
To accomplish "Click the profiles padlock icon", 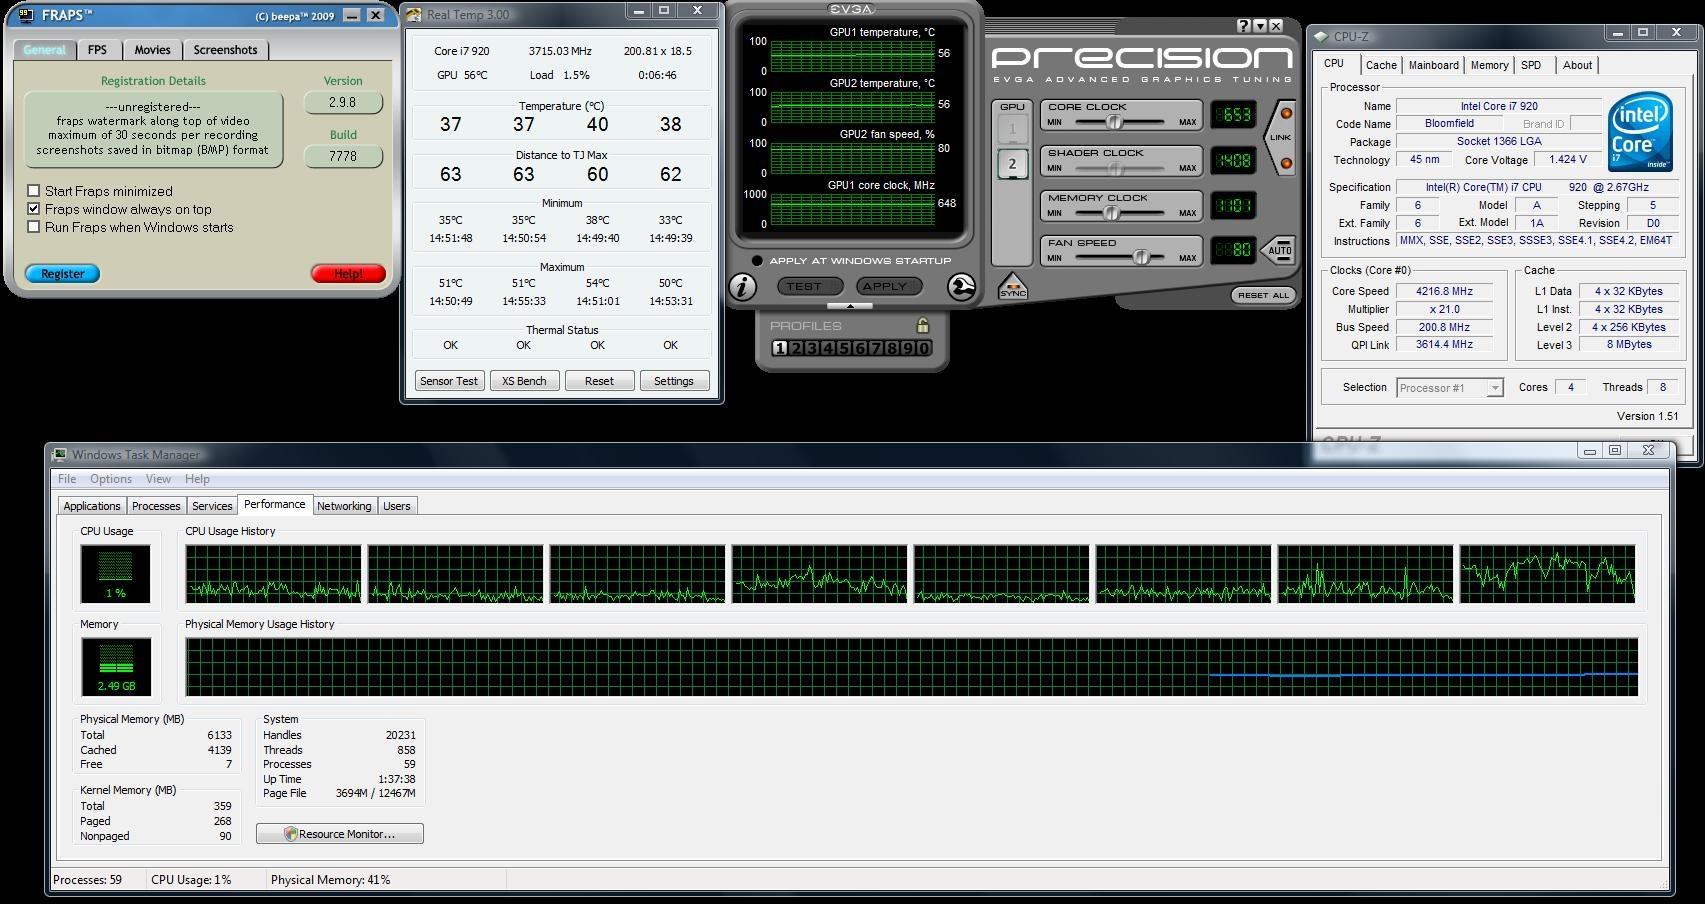I will (922, 326).
